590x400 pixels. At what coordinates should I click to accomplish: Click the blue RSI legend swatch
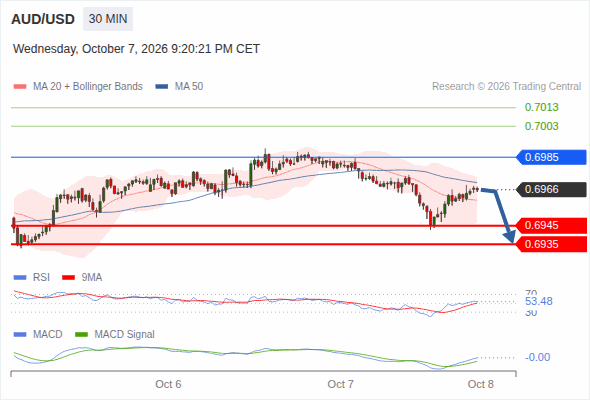20,278
